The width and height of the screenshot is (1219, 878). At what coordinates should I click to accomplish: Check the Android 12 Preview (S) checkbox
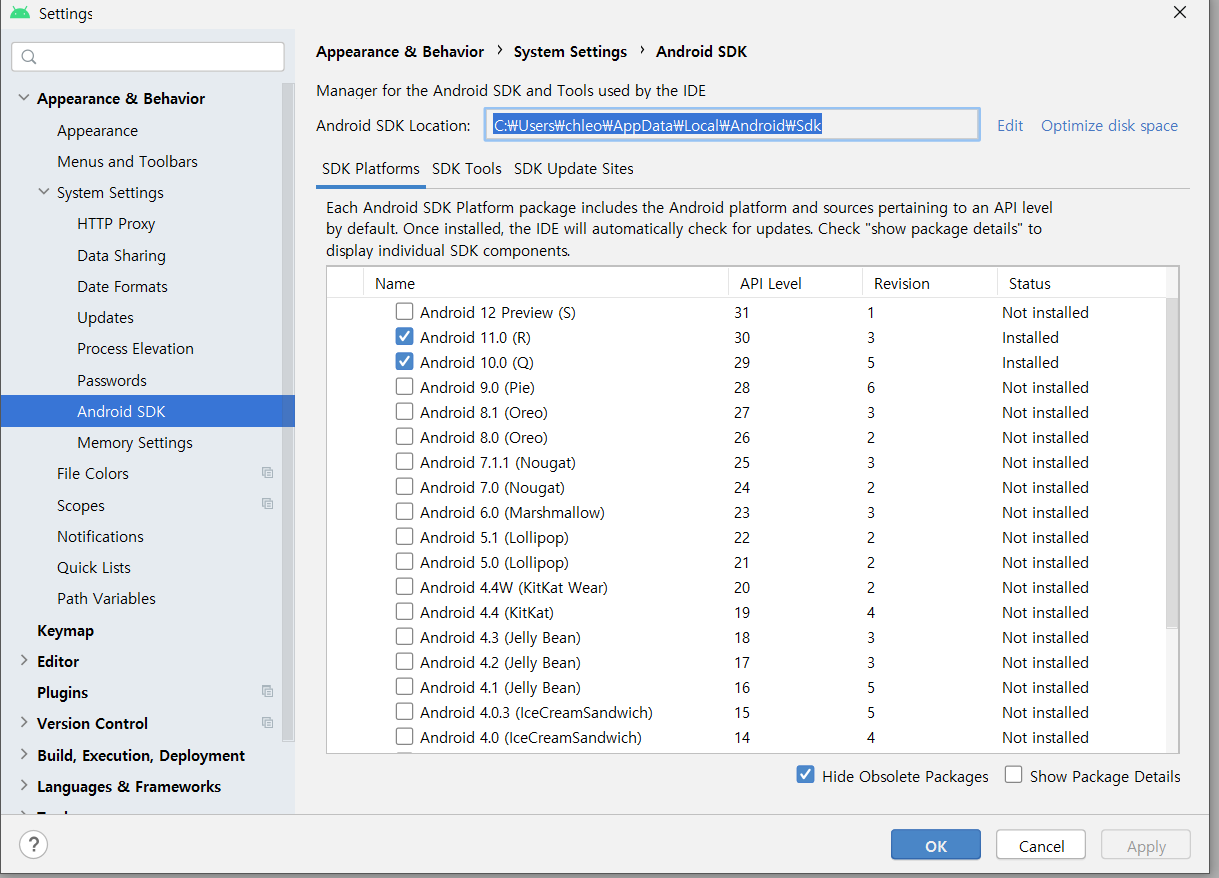[404, 312]
